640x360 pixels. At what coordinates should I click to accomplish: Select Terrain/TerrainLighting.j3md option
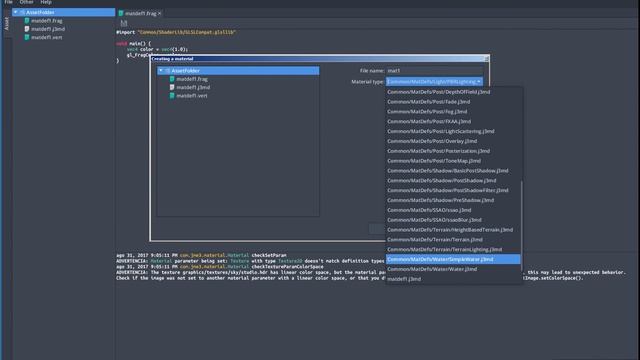tap(453, 249)
